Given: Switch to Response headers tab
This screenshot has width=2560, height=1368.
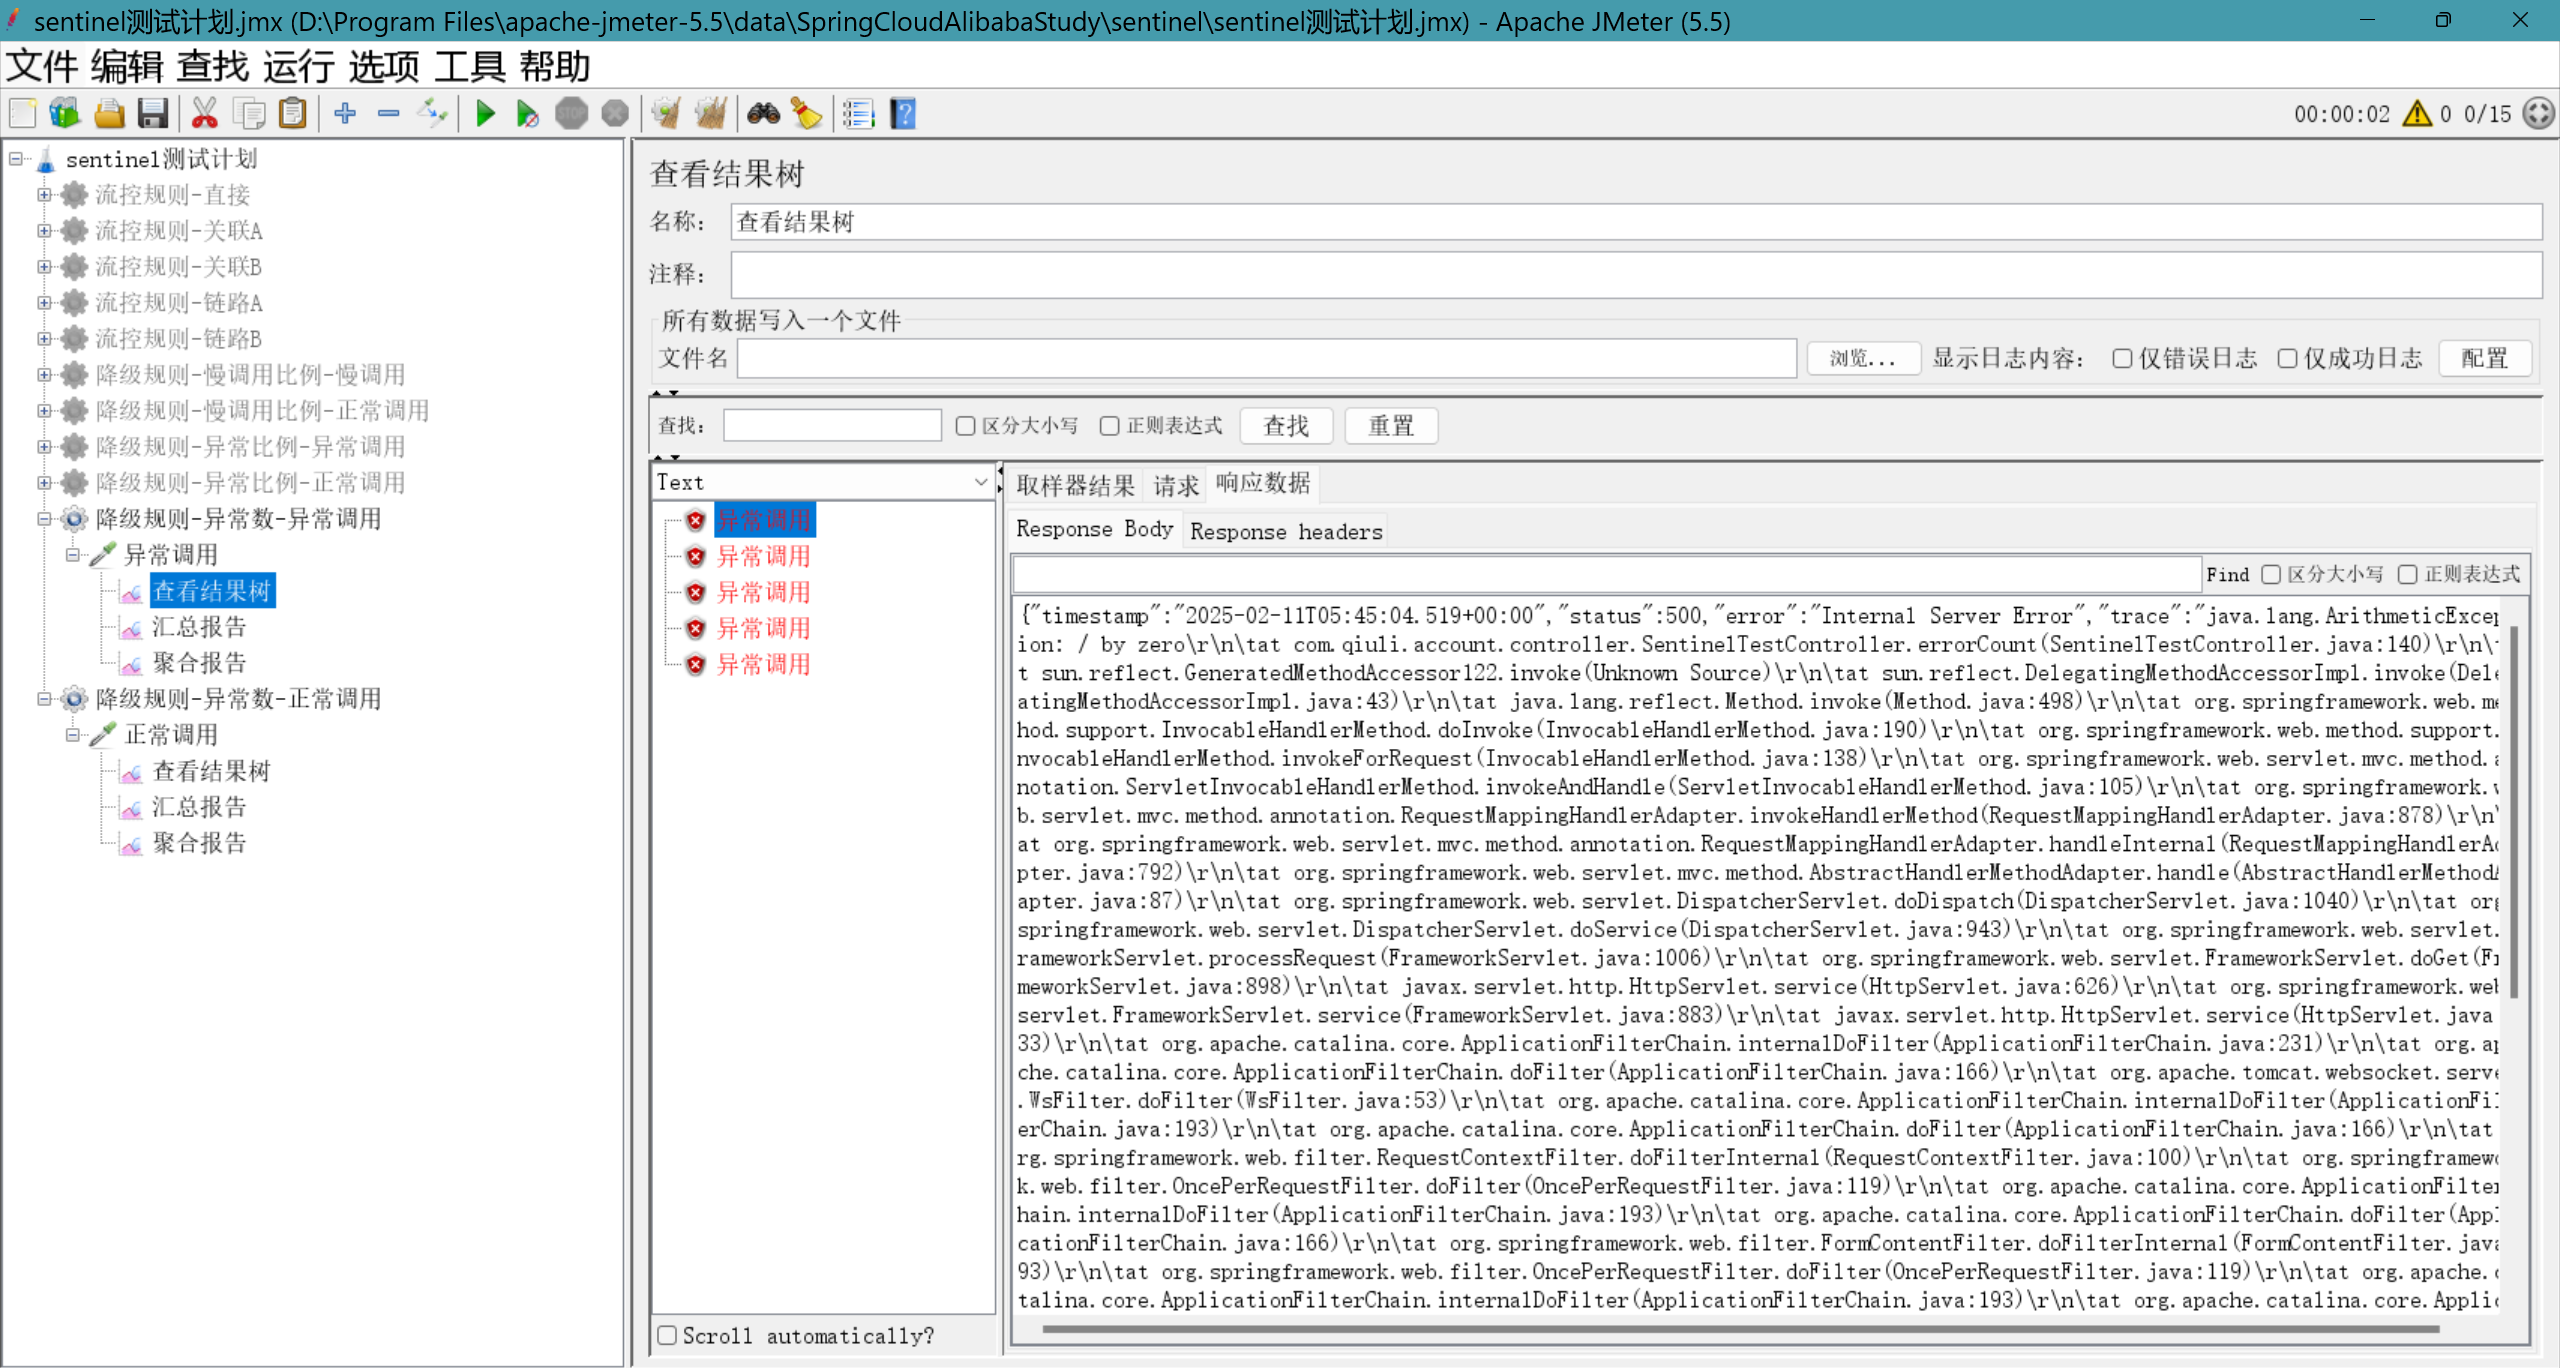Looking at the screenshot, I should 1285,531.
